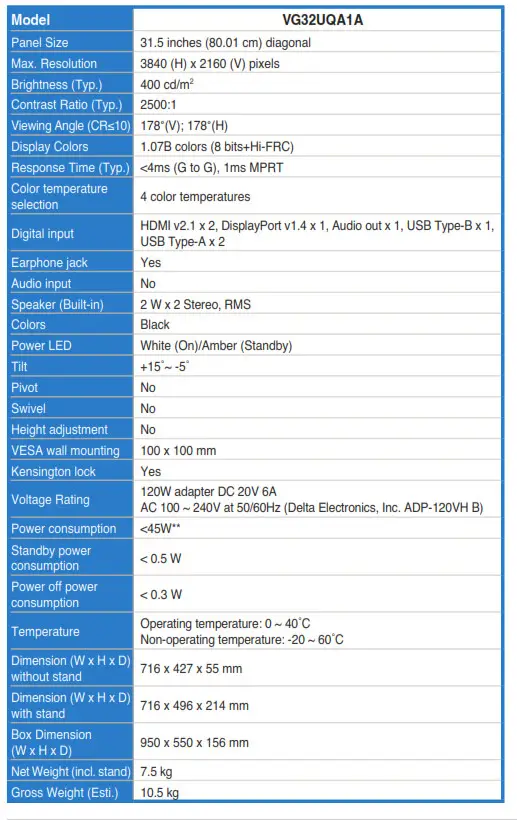Click the Black color value
Image resolution: width=517 pixels, height=820 pixels.
(155, 325)
